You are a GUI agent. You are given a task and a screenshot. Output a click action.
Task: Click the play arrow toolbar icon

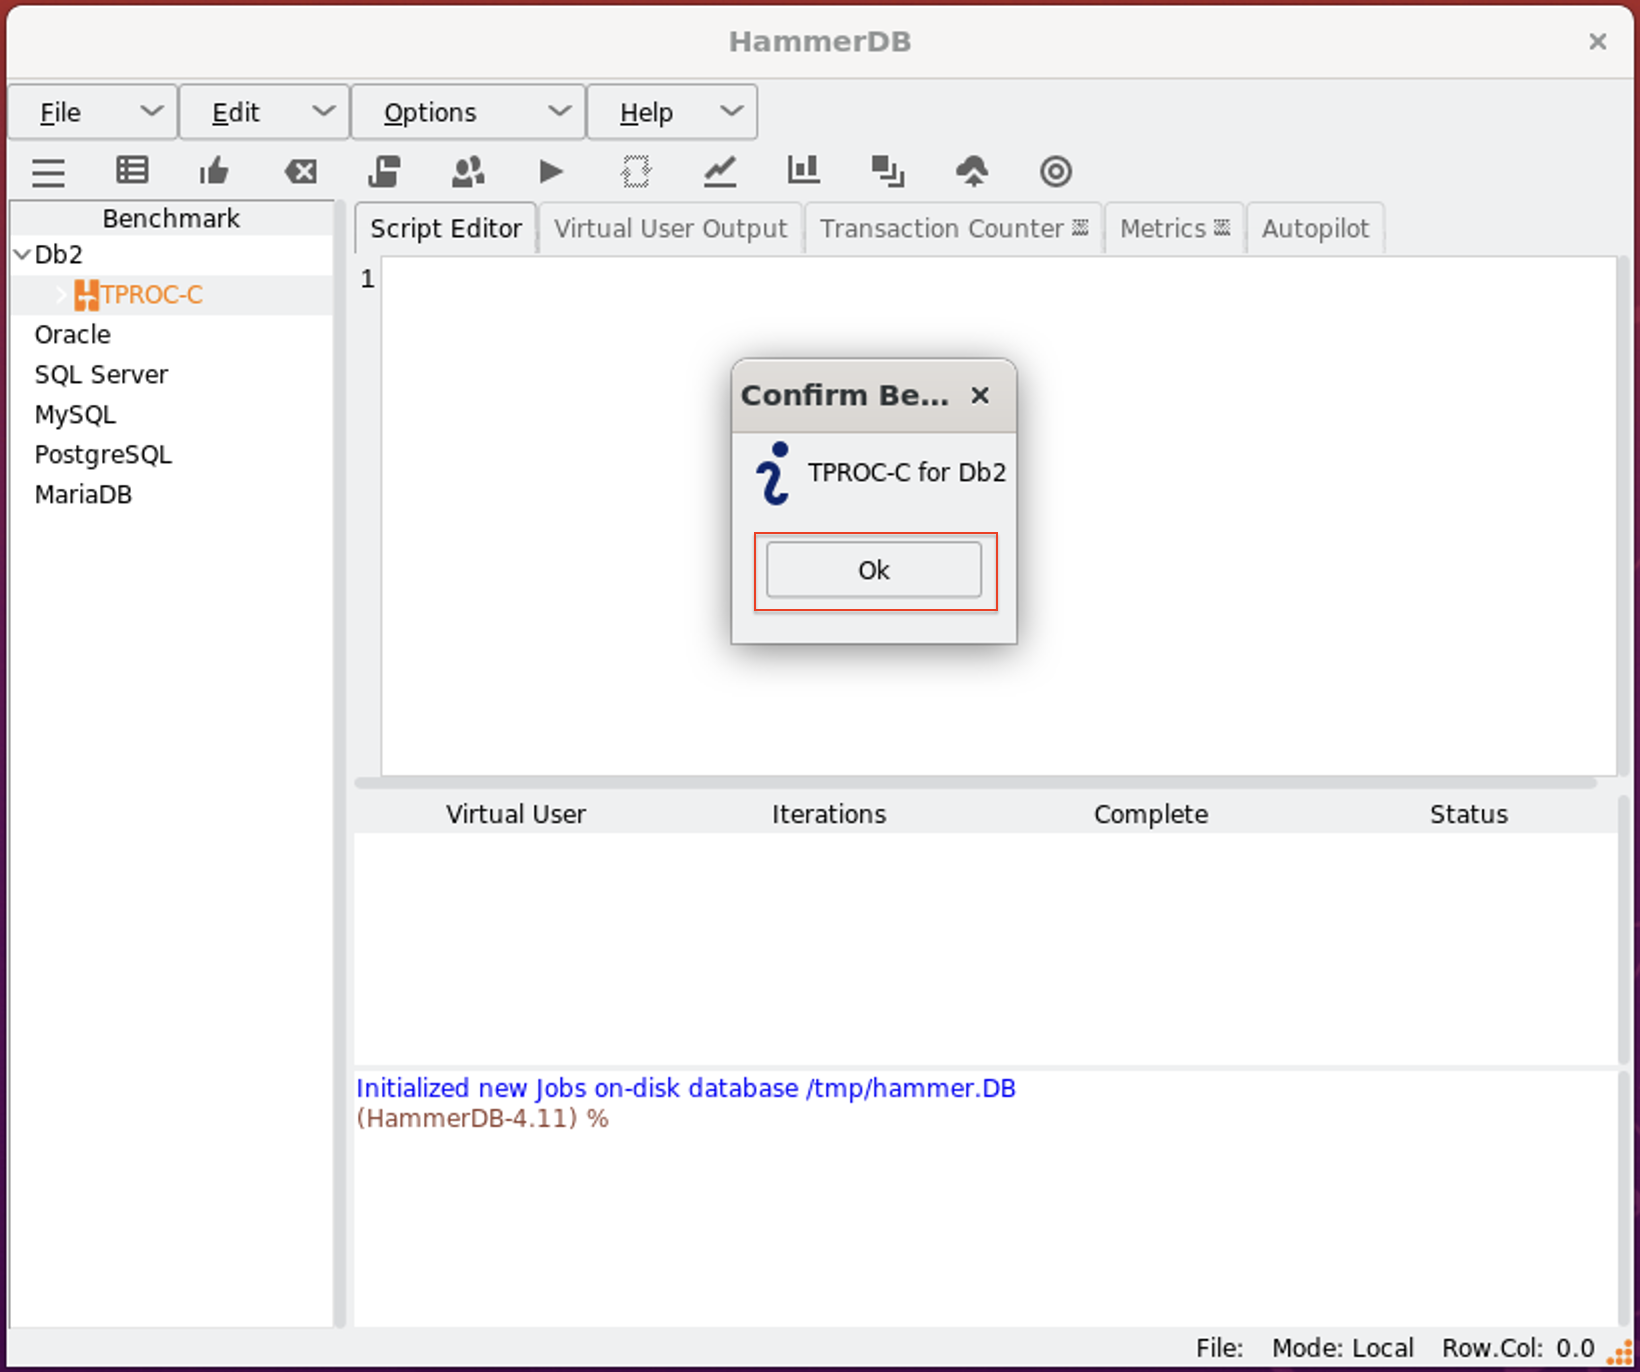(x=551, y=172)
